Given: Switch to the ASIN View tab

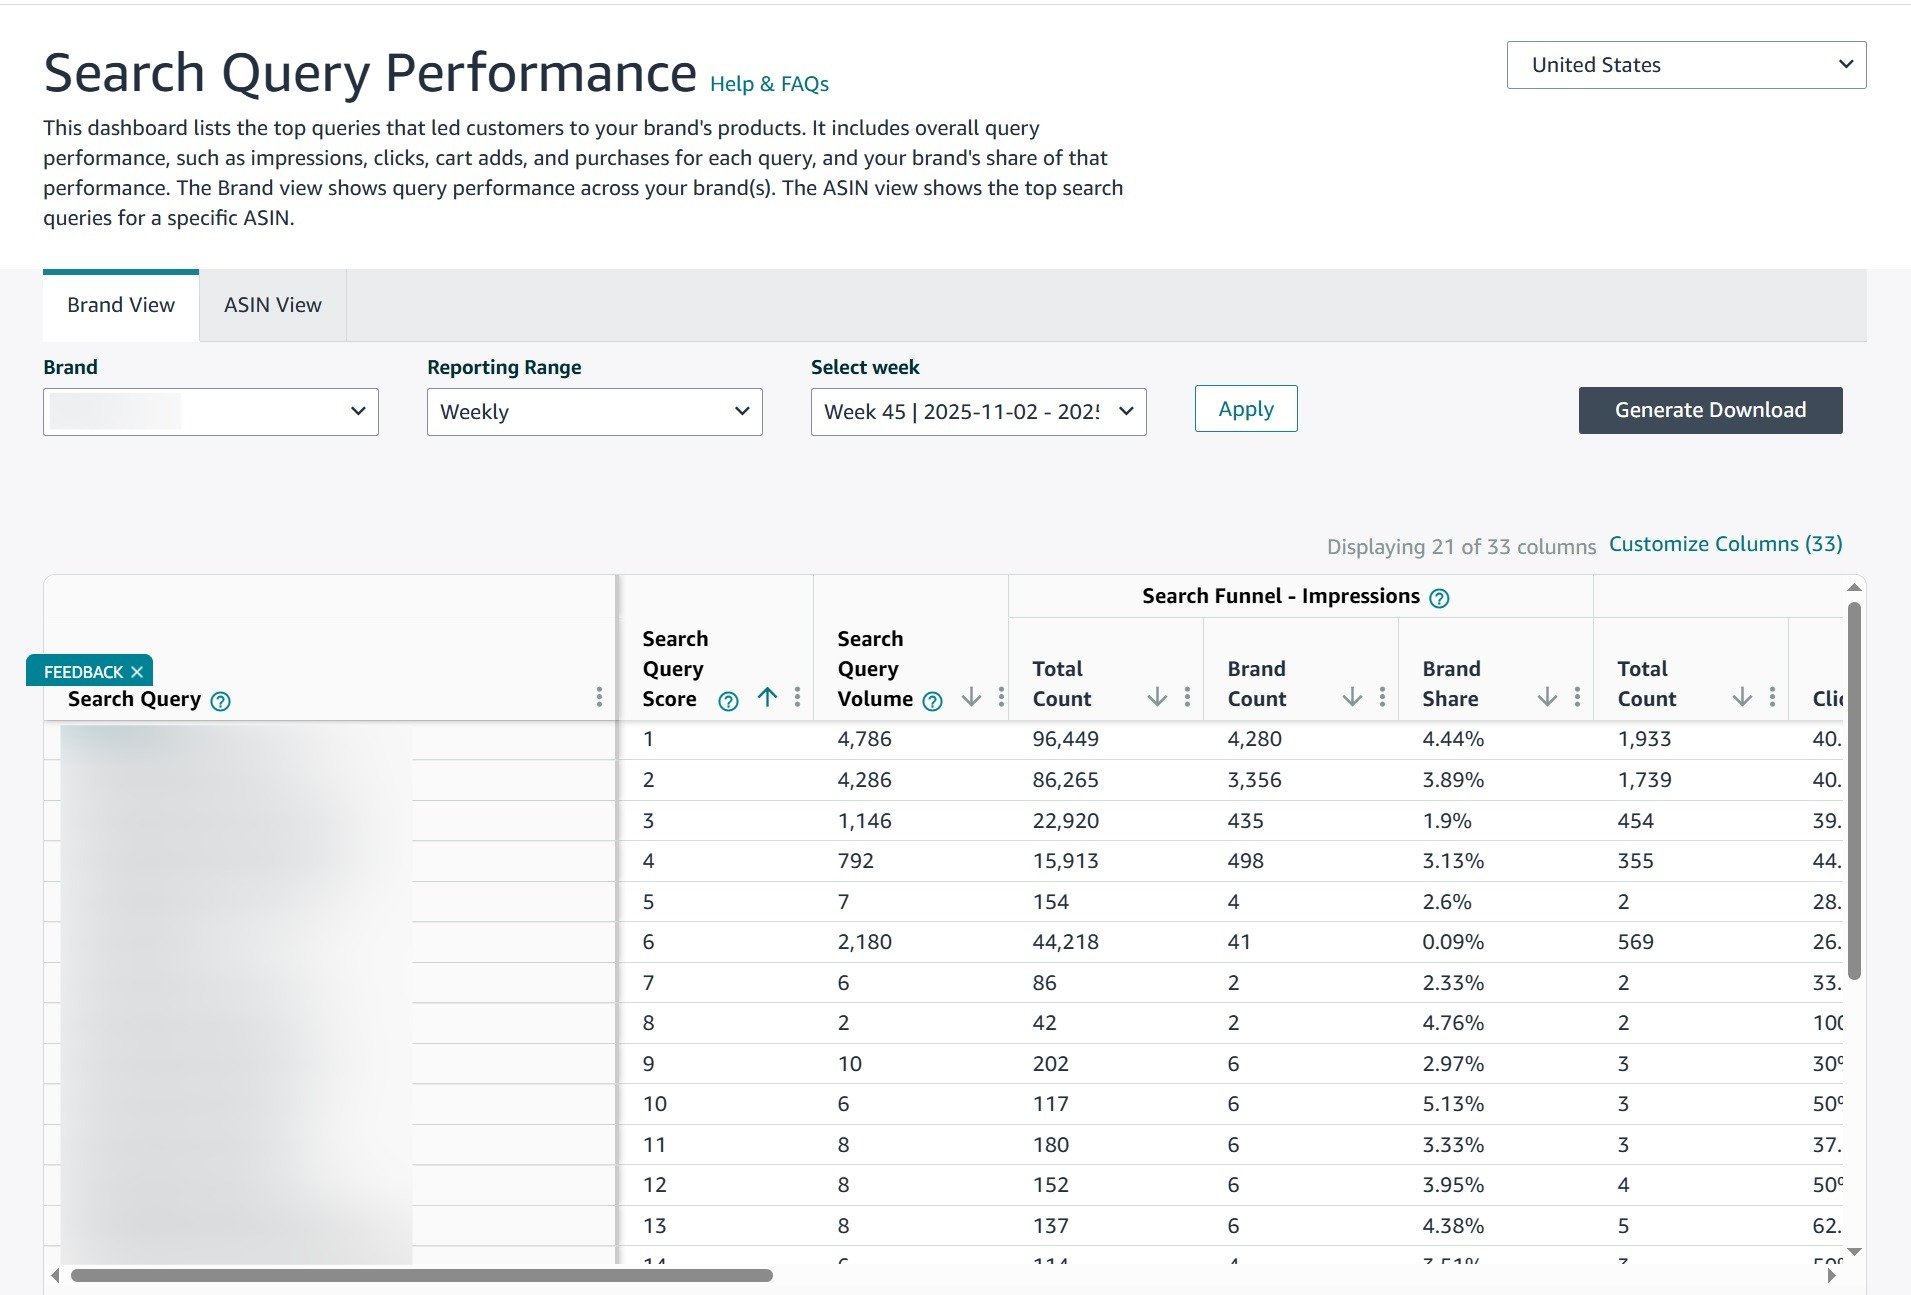Looking at the screenshot, I should tap(272, 305).
